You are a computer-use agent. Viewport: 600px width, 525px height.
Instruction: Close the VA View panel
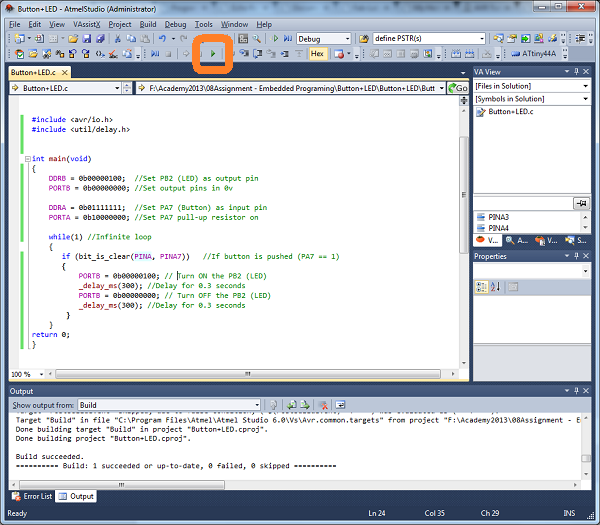coord(586,72)
